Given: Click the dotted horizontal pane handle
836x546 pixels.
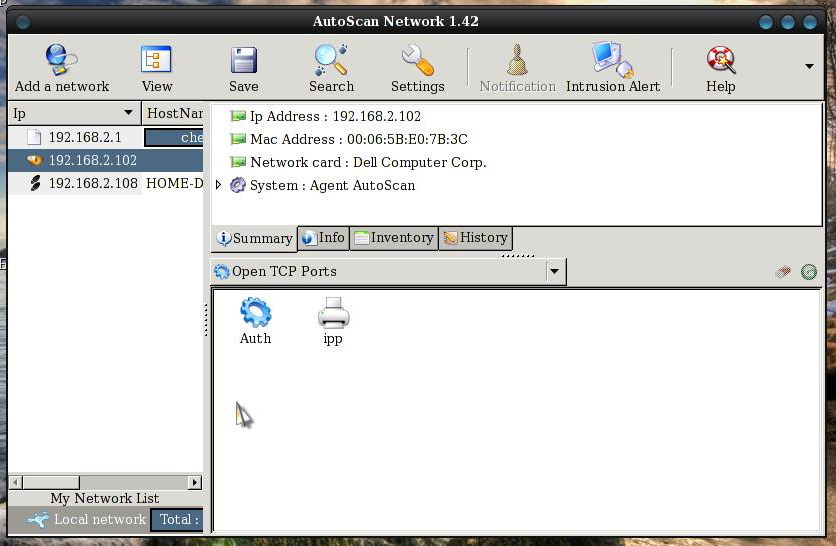Looking at the screenshot, I should (x=517, y=255).
